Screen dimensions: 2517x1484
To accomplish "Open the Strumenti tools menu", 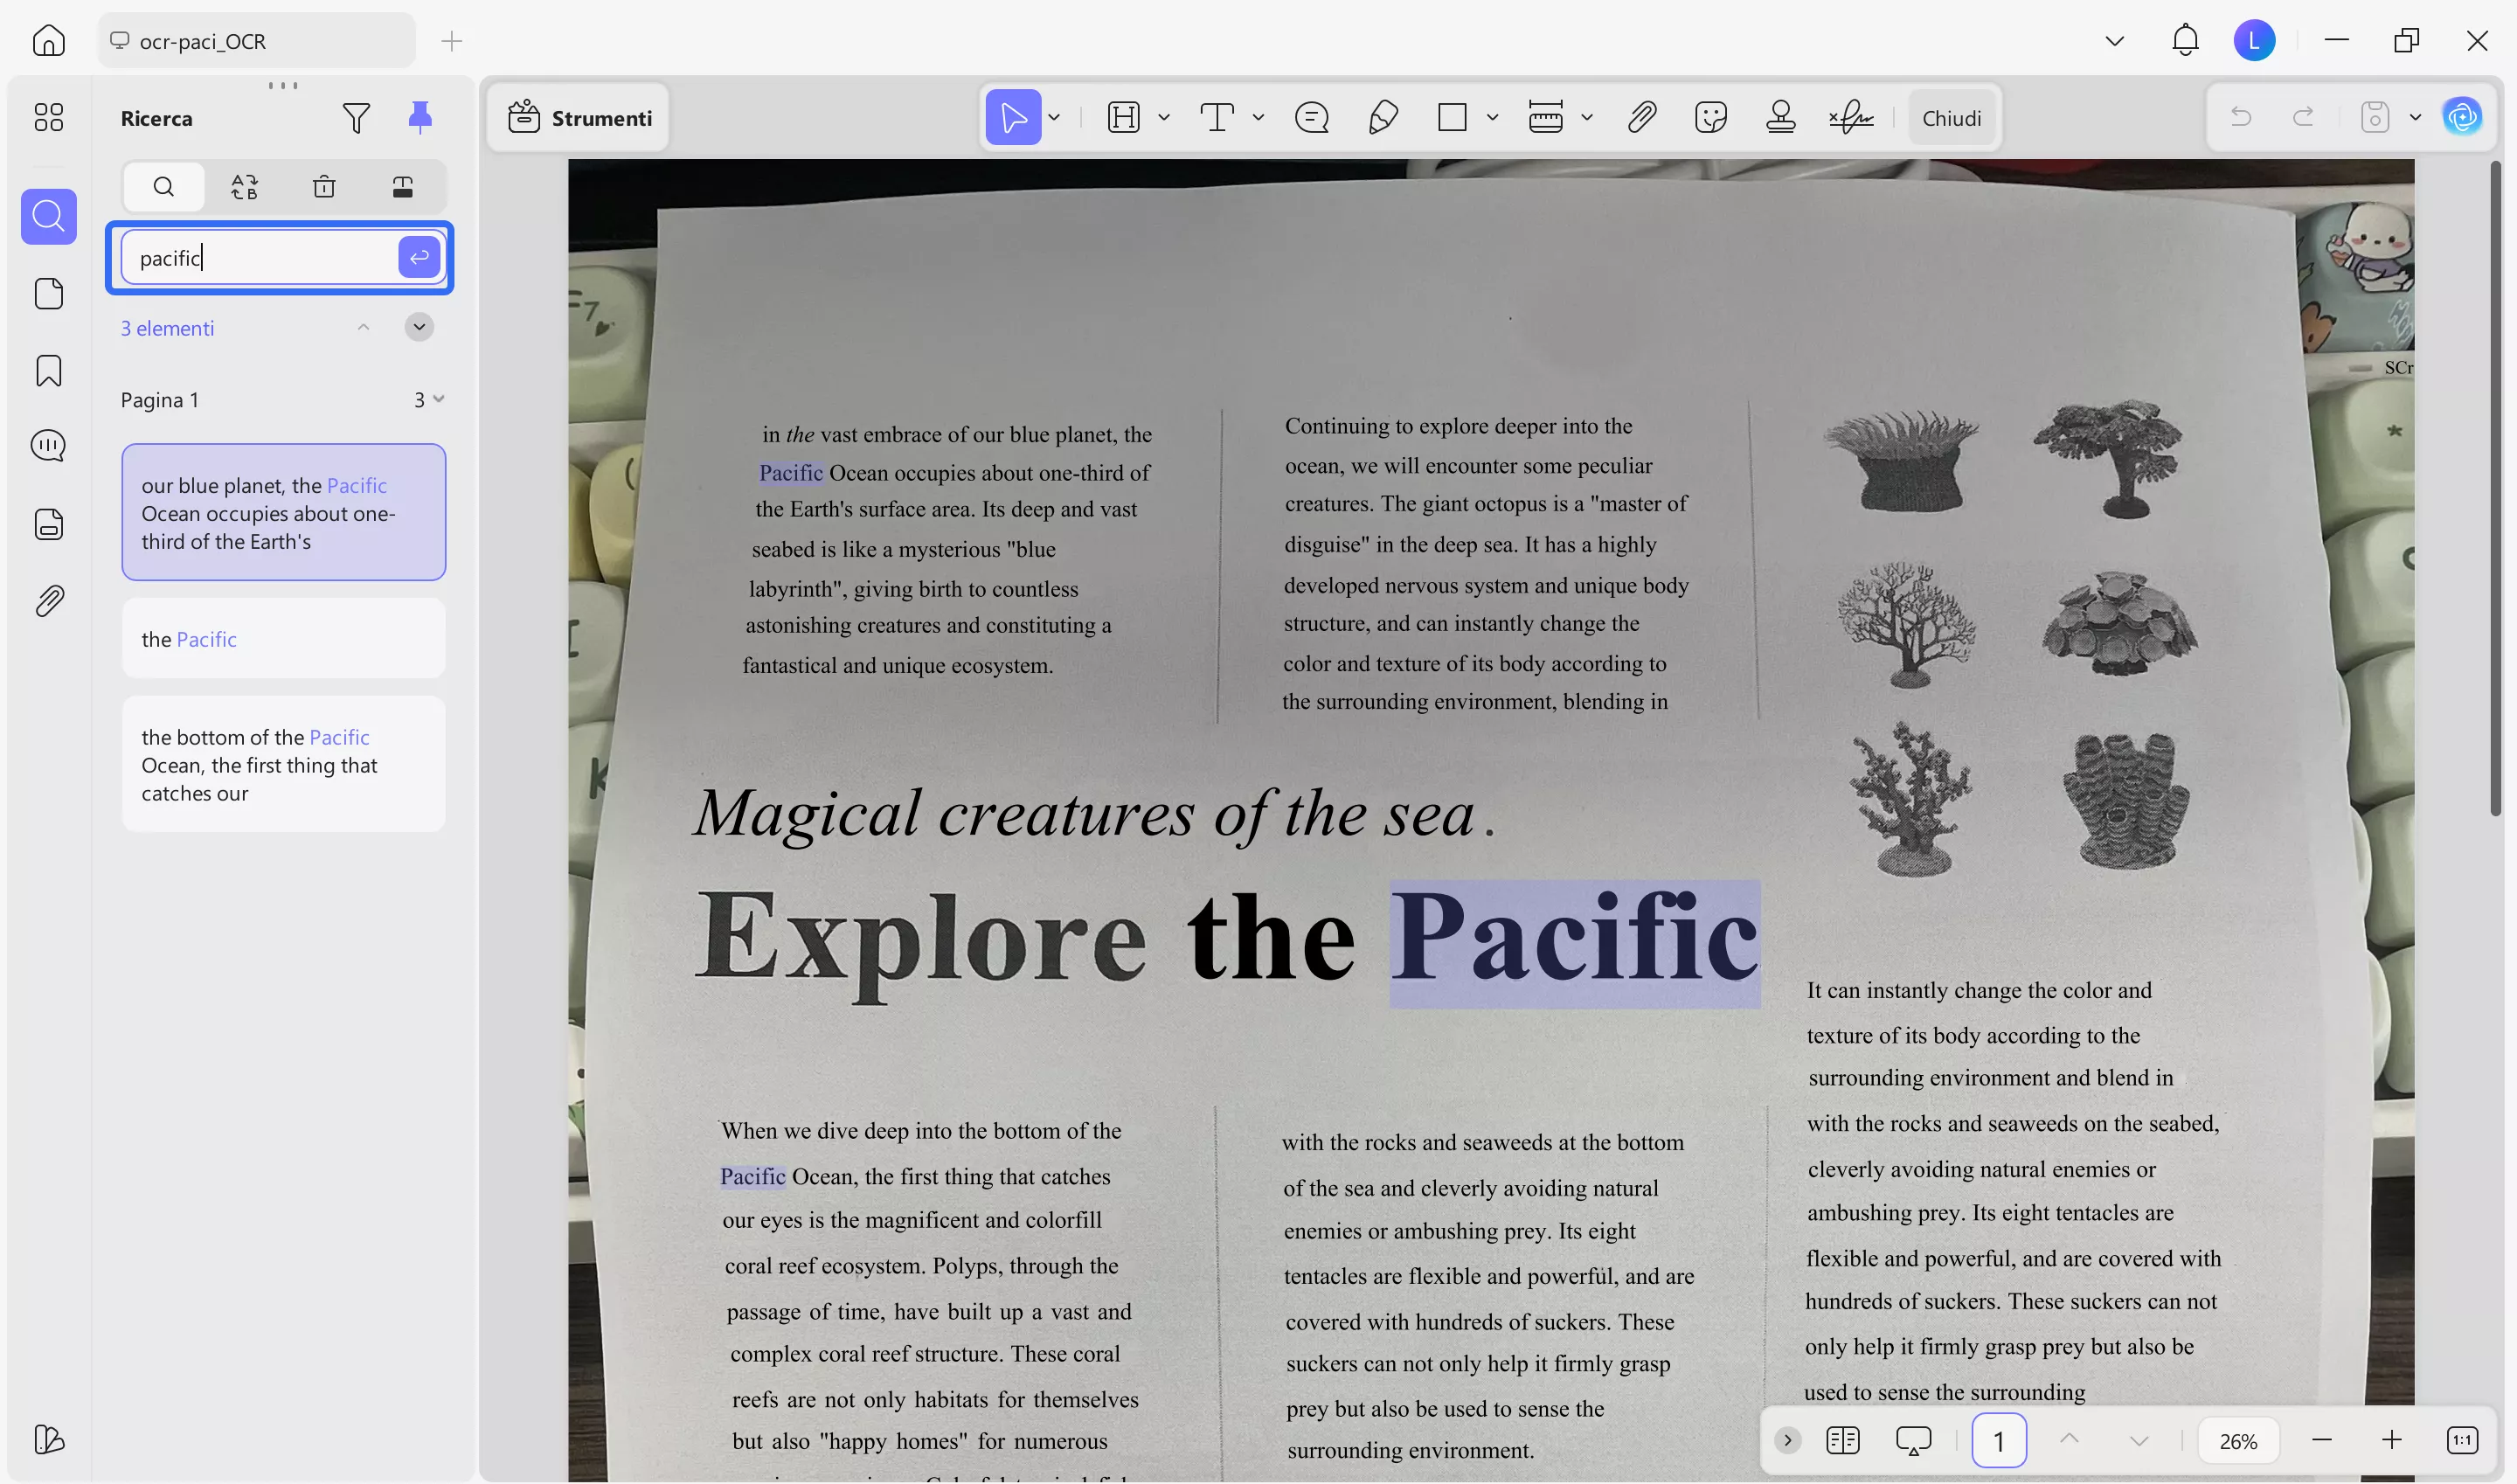I will [x=580, y=118].
